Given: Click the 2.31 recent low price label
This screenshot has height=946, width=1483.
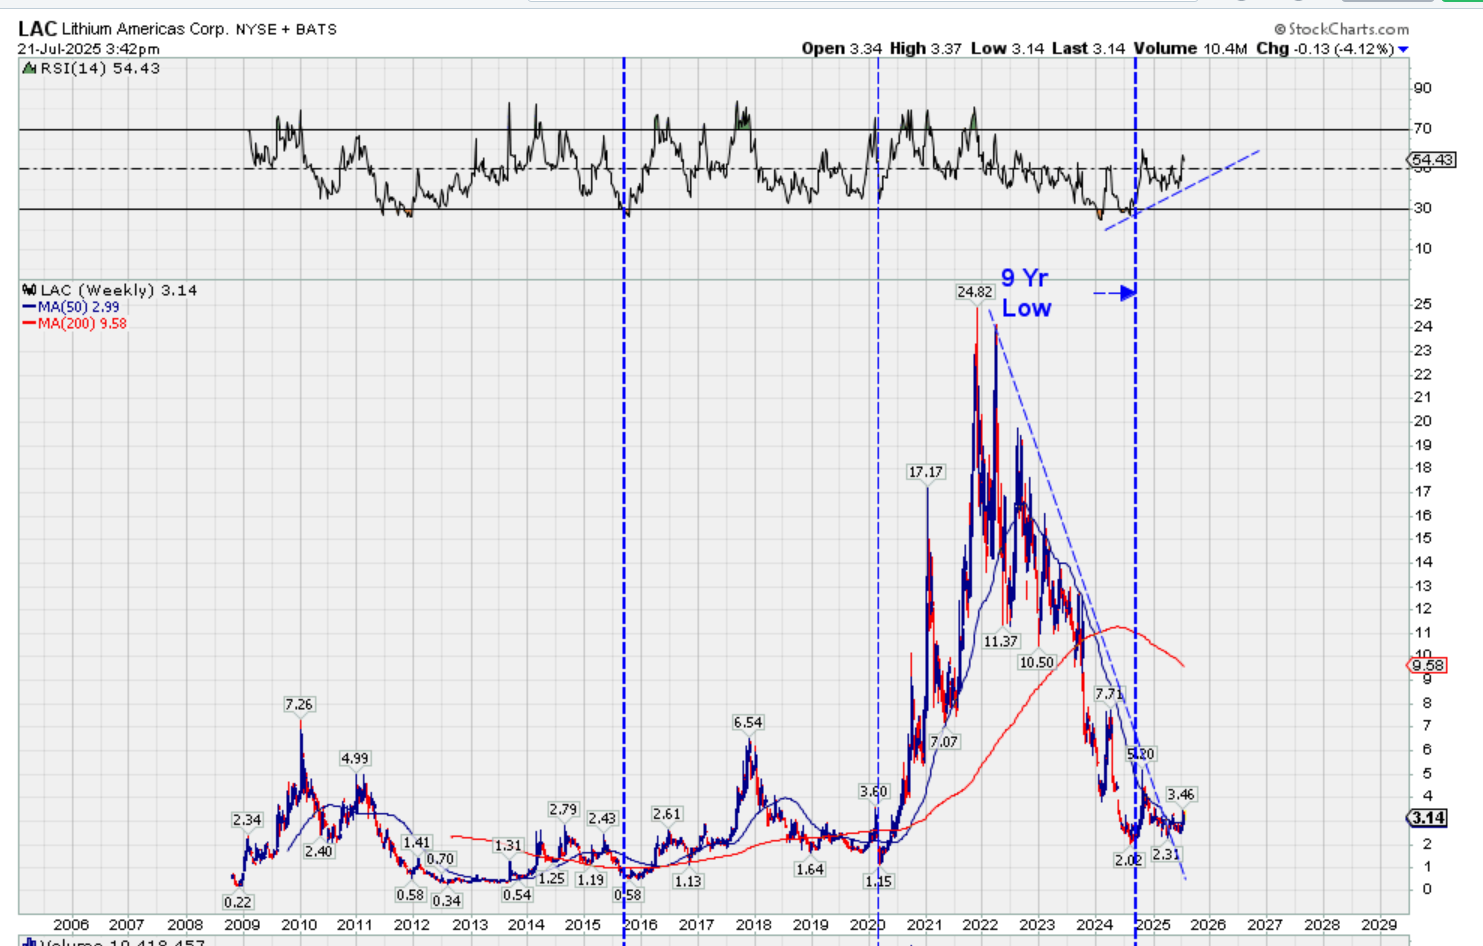Looking at the screenshot, I should (1166, 854).
